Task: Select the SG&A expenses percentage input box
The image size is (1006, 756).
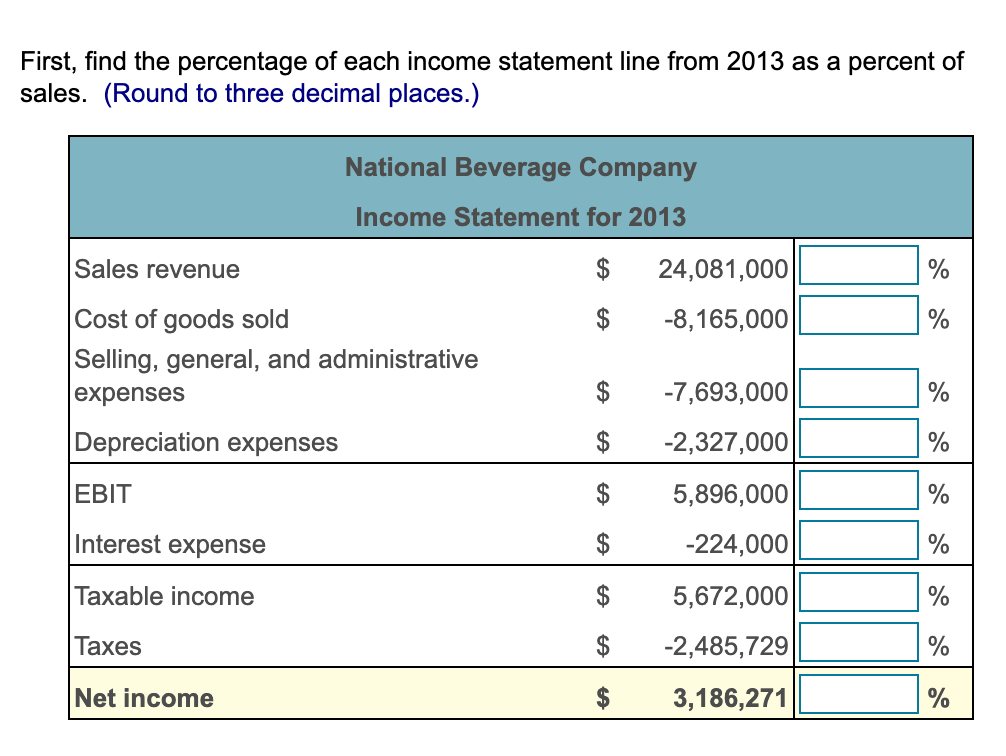Action: coord(857,390)
